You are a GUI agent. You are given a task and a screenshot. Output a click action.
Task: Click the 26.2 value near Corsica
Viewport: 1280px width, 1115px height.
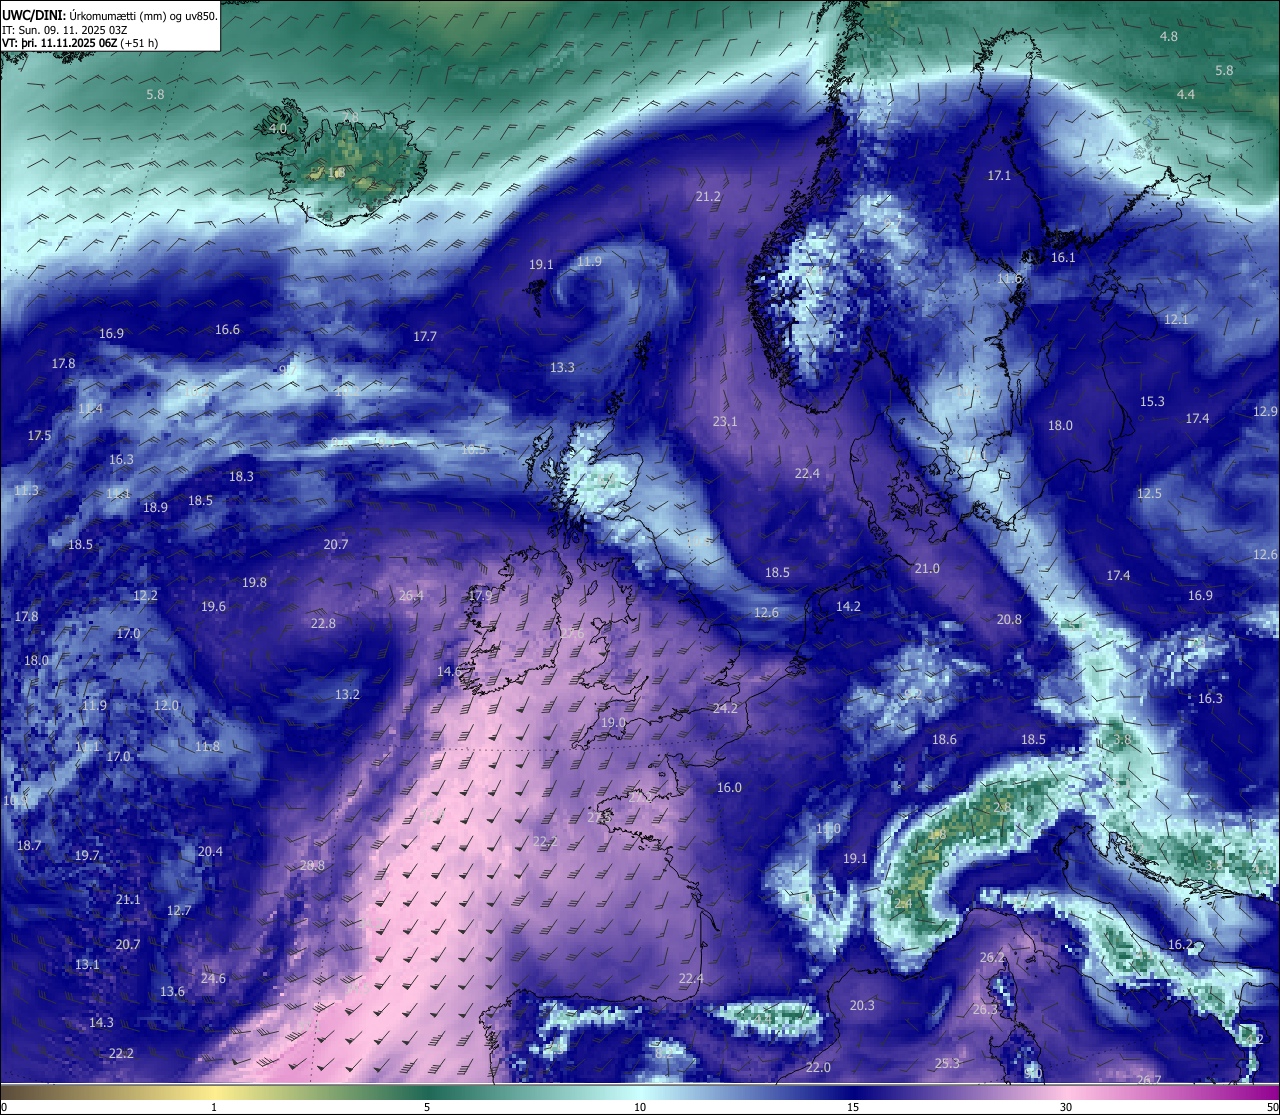point(992,957)
